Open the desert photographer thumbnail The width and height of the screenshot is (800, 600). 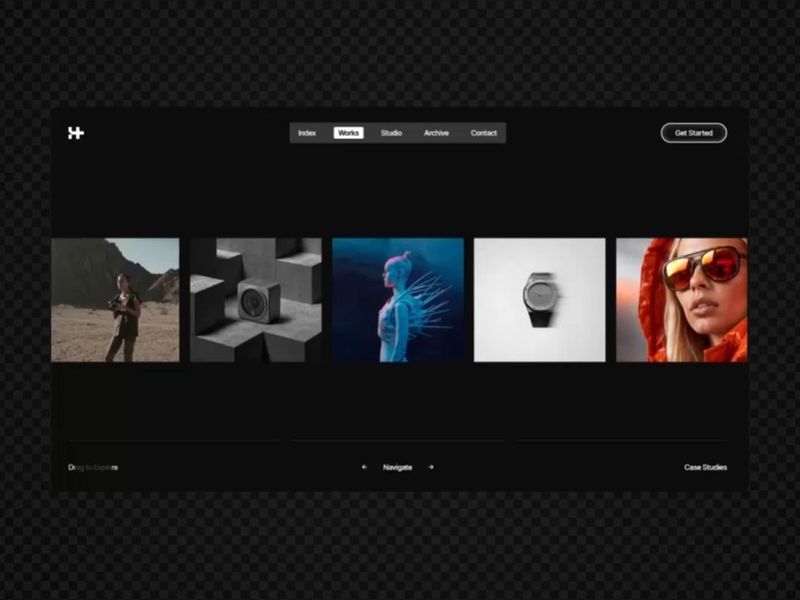coord(115,300)
